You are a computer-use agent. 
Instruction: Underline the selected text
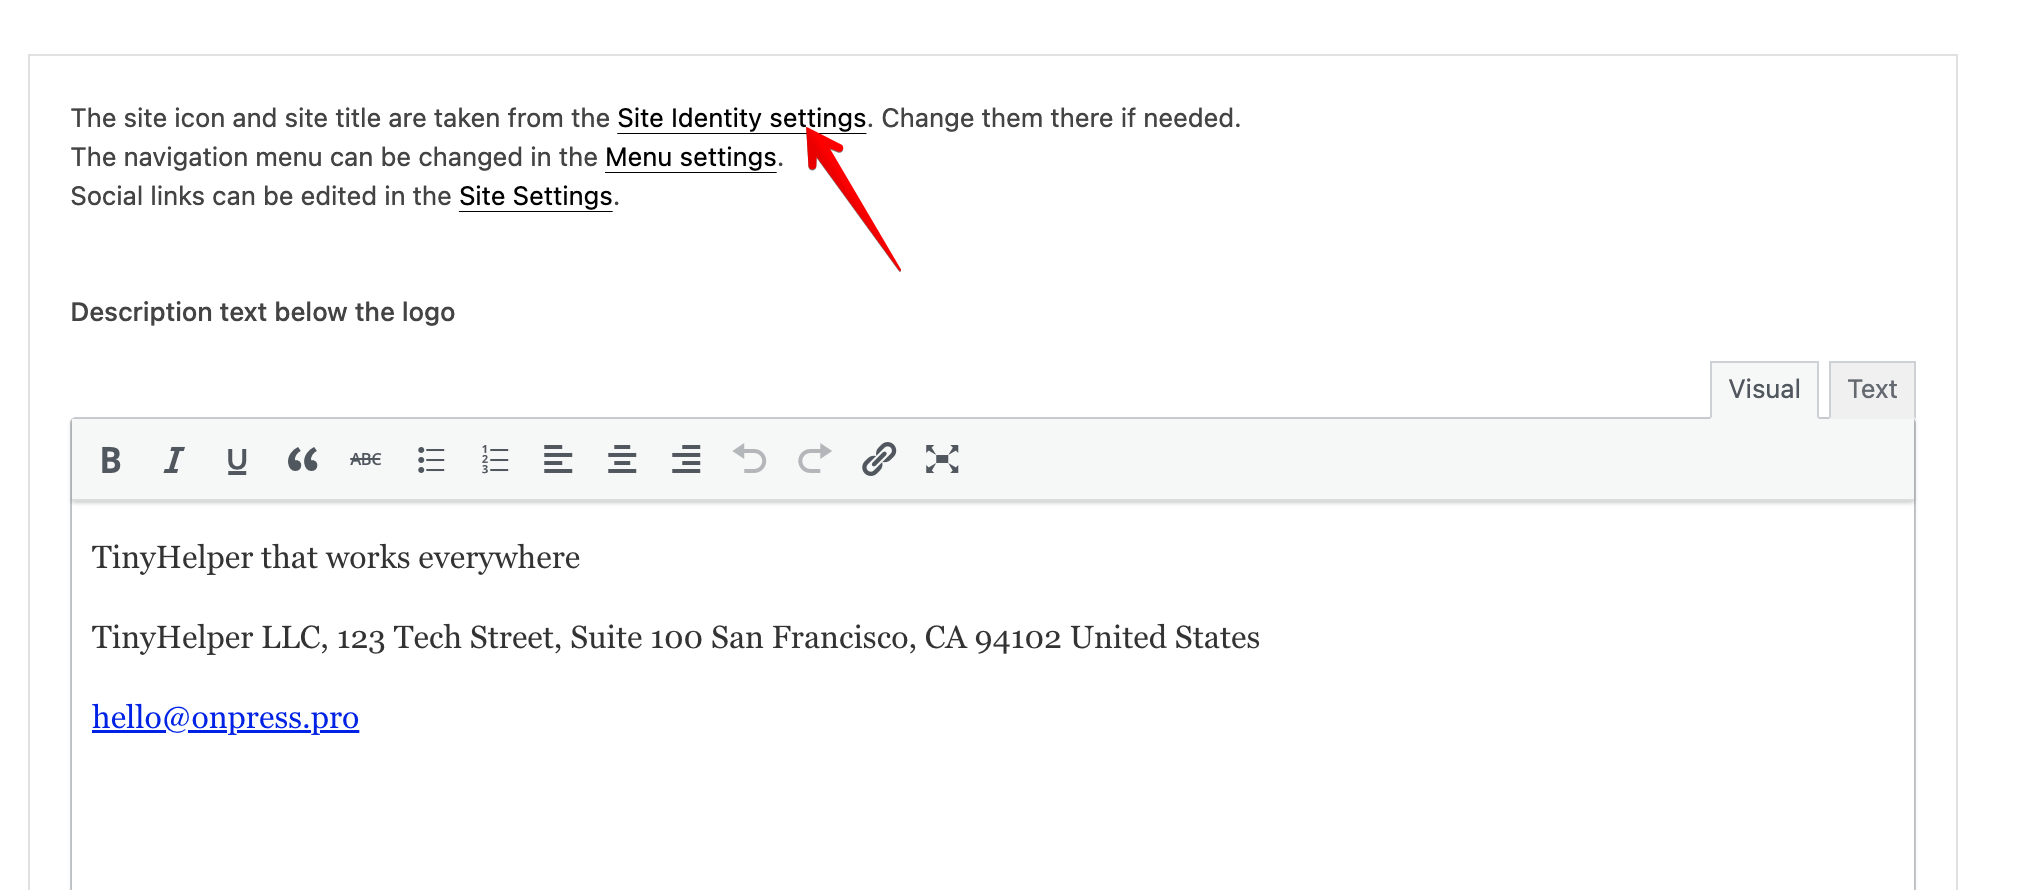237,460
